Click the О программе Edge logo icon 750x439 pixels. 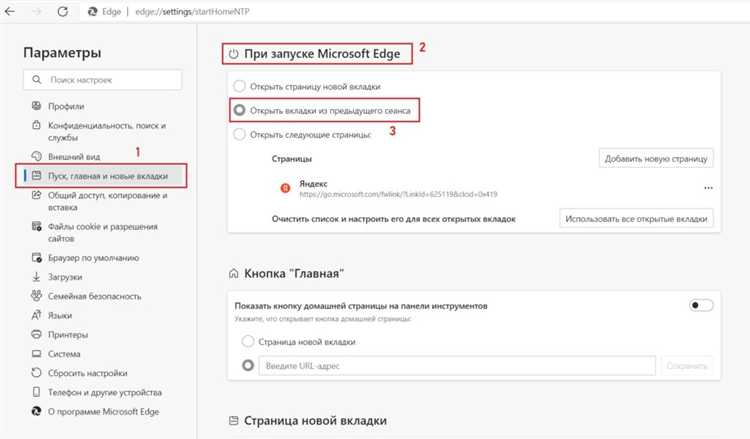[x=36, y=411]
